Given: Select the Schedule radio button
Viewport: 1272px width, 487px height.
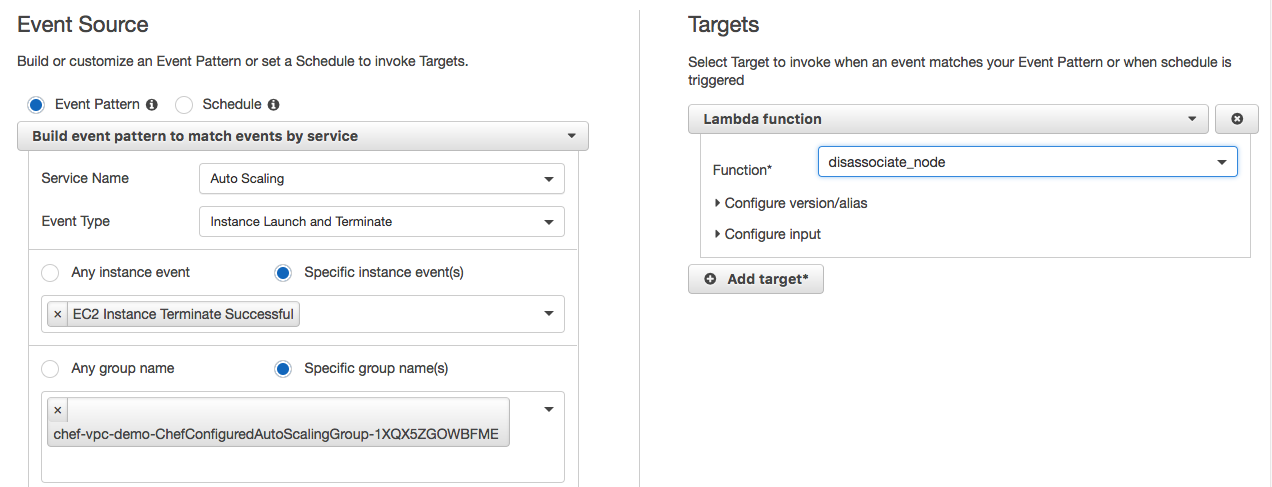Looking at the screenshot, I should [x=184, y=104].
